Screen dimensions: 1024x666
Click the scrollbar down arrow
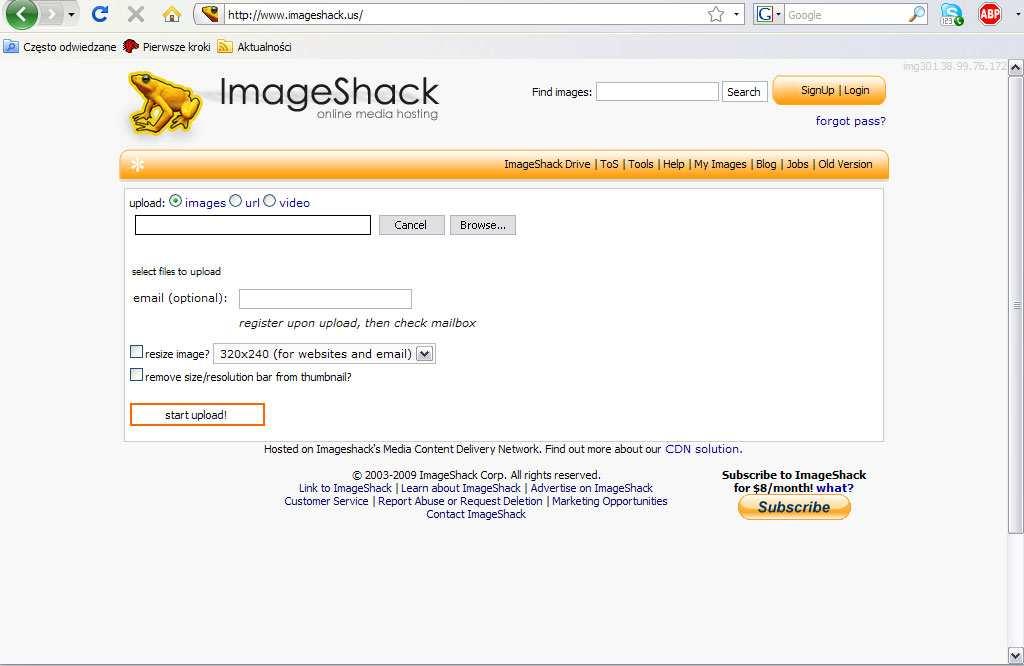1016,655
